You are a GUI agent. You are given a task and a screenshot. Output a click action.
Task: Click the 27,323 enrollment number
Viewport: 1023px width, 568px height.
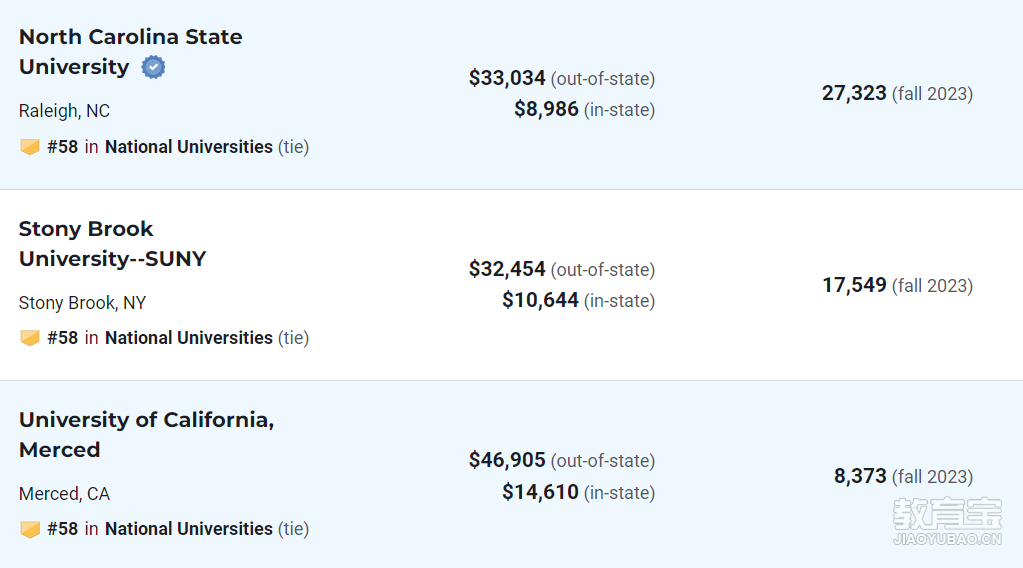(x=854, y=93)
